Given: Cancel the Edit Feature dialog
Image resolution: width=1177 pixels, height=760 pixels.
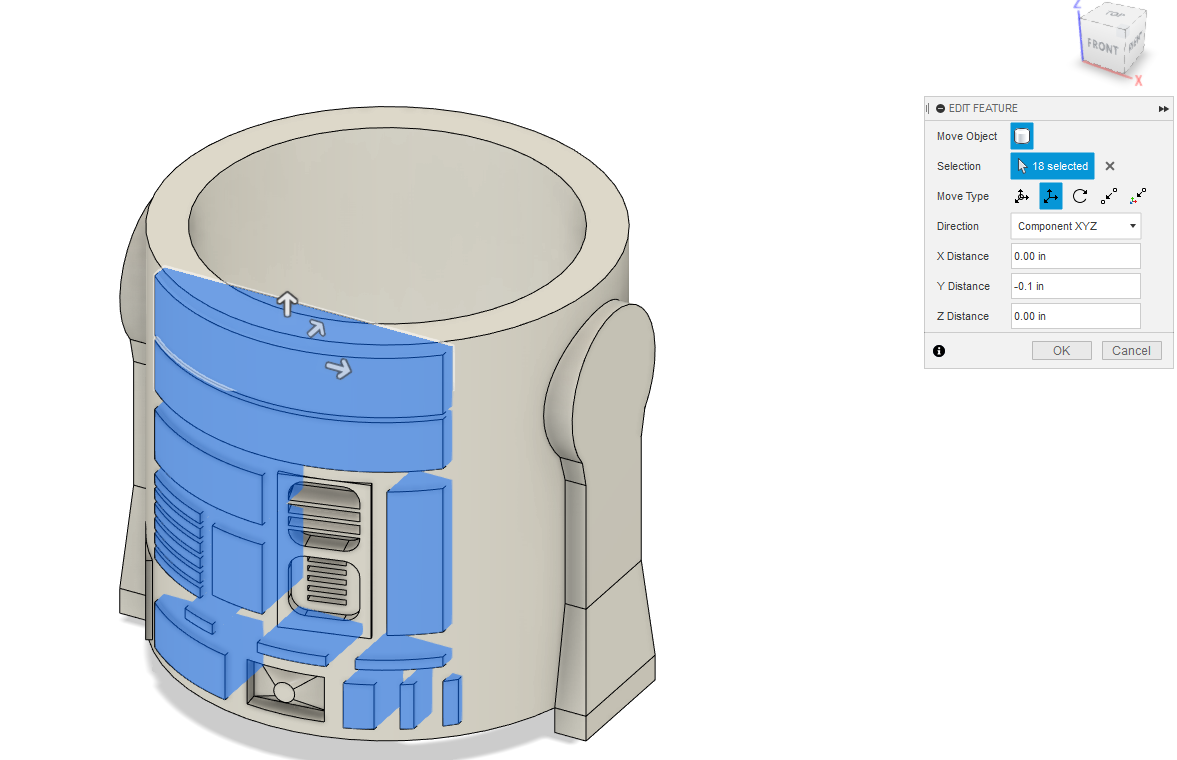Looking at the screenshot, I should (x=1131, y=351).
